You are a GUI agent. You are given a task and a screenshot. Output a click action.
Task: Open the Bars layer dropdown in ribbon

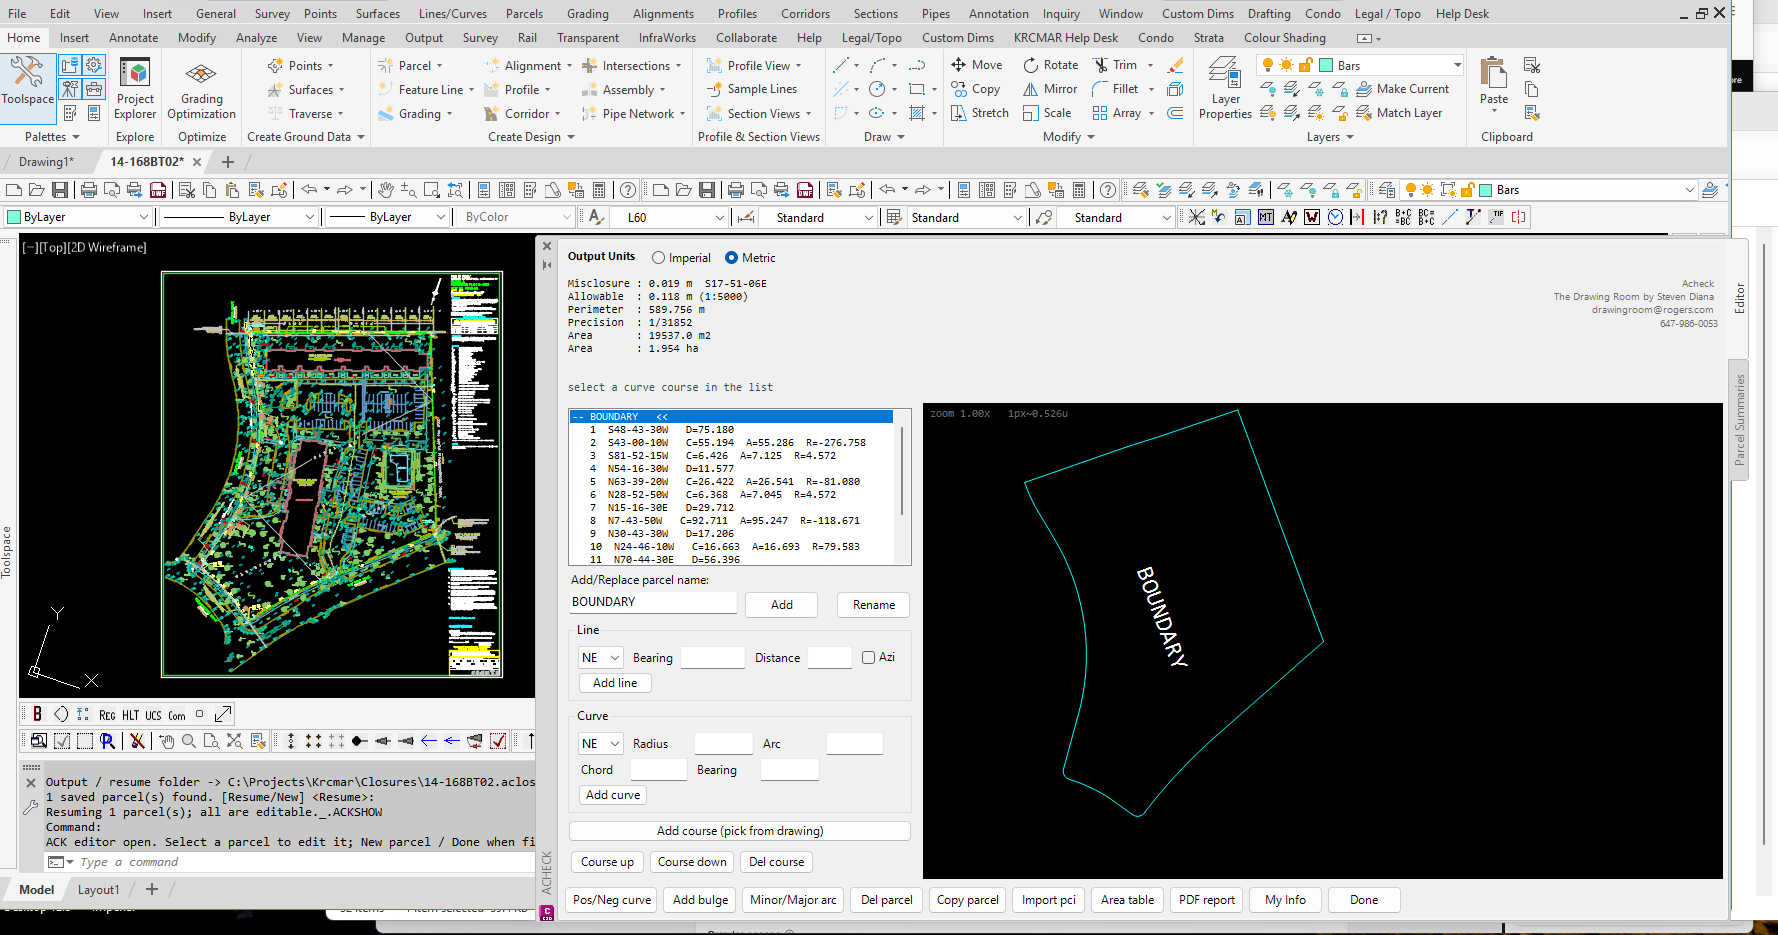point(1457,65)
